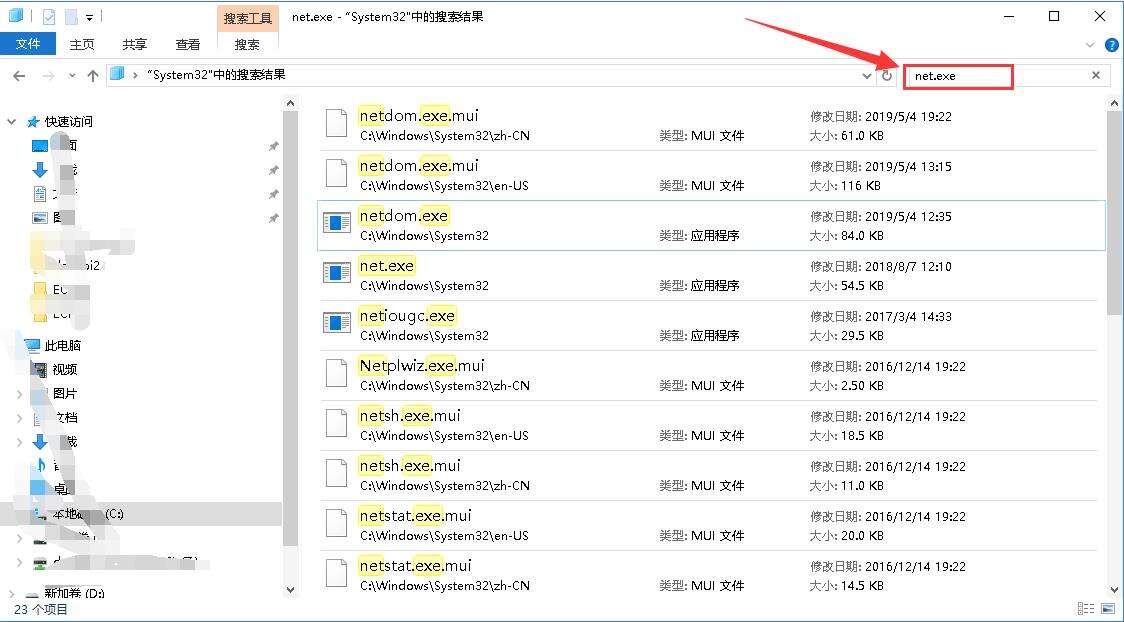Viewport: 1124px width, 622px height.
Task: Click file icon of netdom.exe.mui in zh-CN
Action: (336, 123)
